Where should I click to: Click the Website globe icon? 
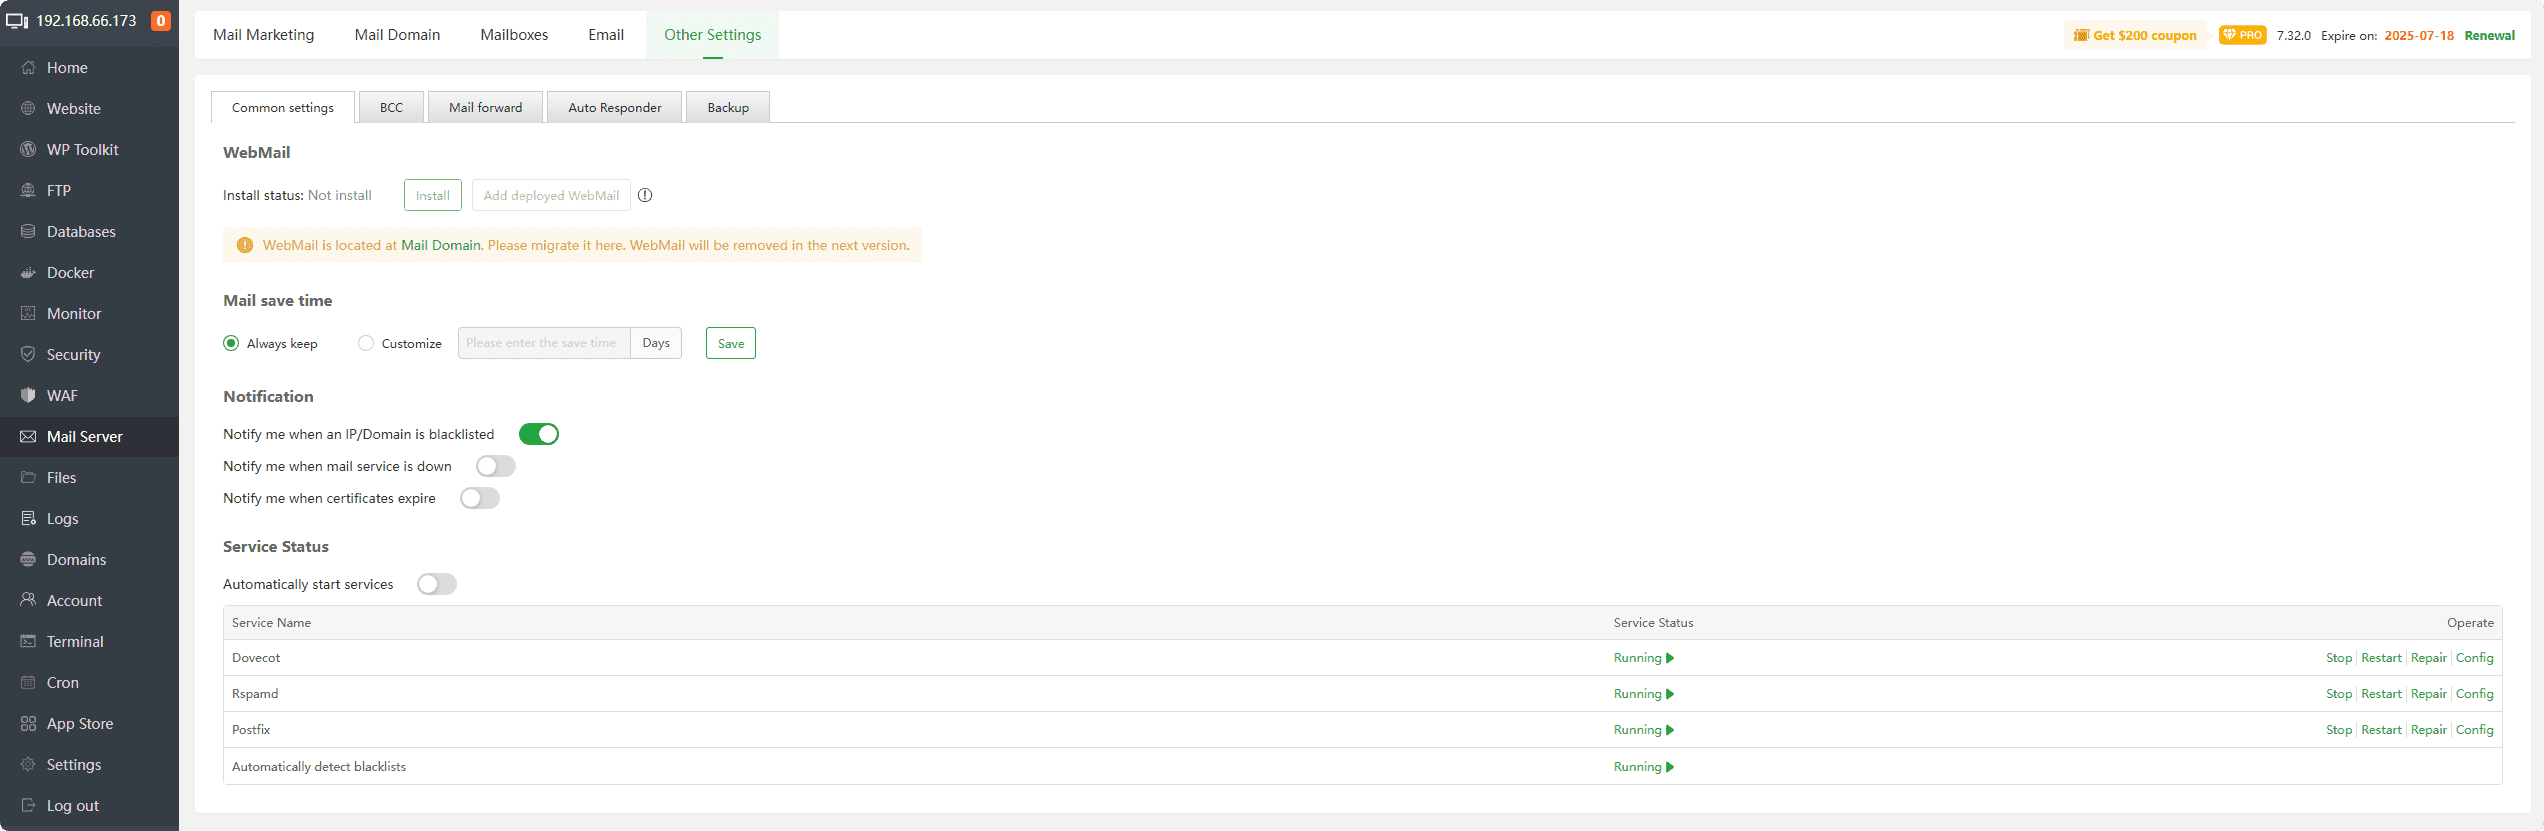click(28, 109)
